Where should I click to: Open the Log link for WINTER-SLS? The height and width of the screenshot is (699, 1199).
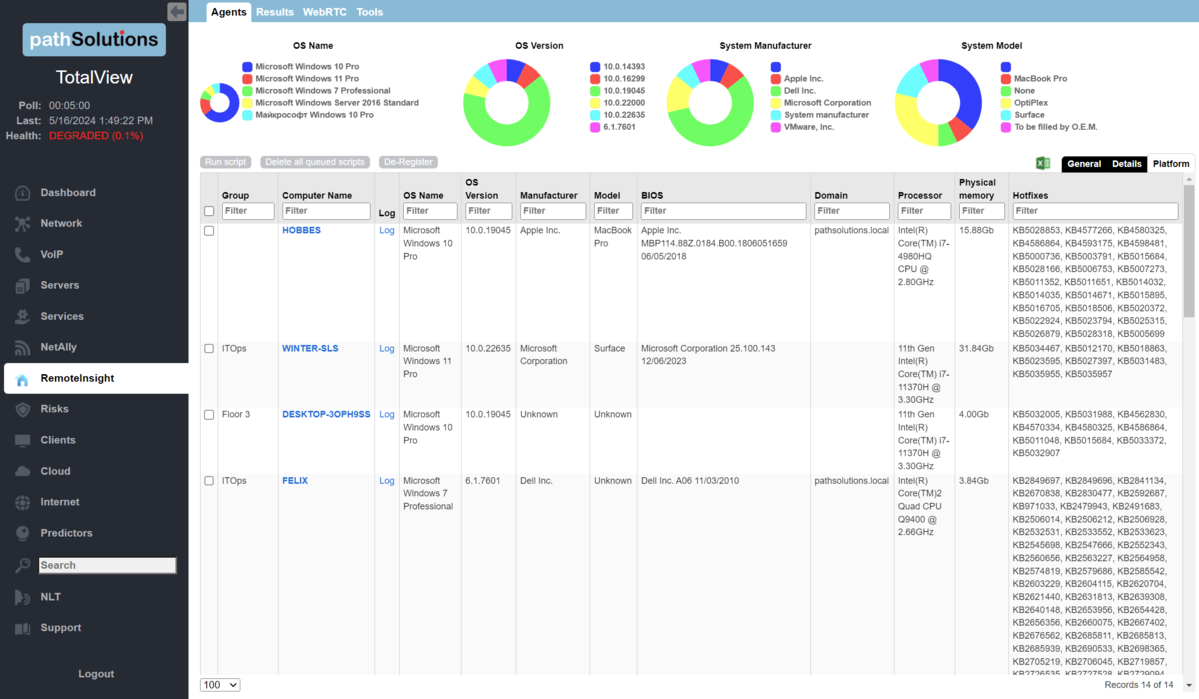pos(387,349)
